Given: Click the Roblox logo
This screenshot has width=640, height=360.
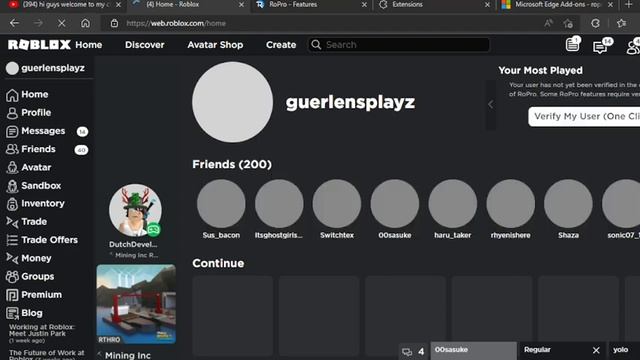Looking at the screenshot, I should pos(39,45).
